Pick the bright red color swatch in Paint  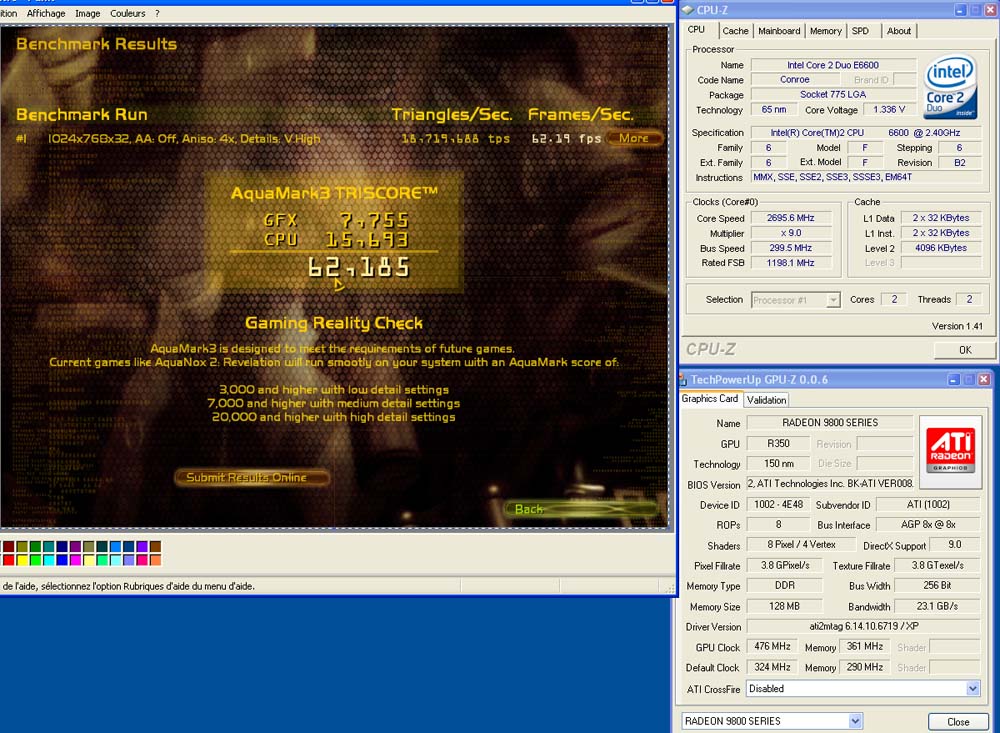point(8,560)
